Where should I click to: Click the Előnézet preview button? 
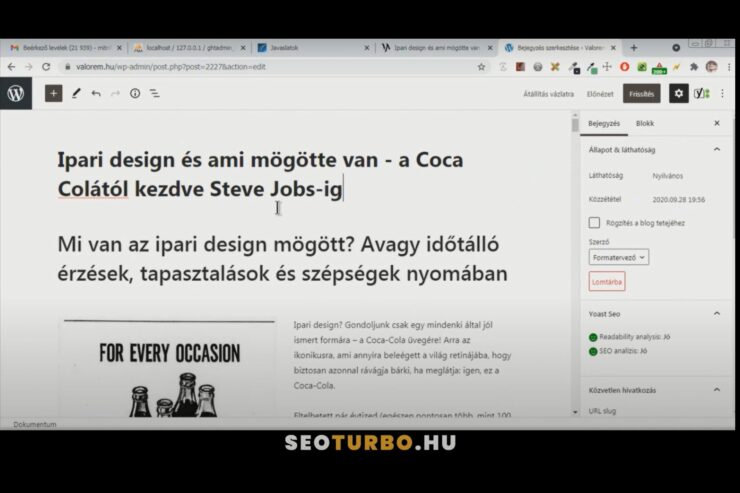[600, 94]
